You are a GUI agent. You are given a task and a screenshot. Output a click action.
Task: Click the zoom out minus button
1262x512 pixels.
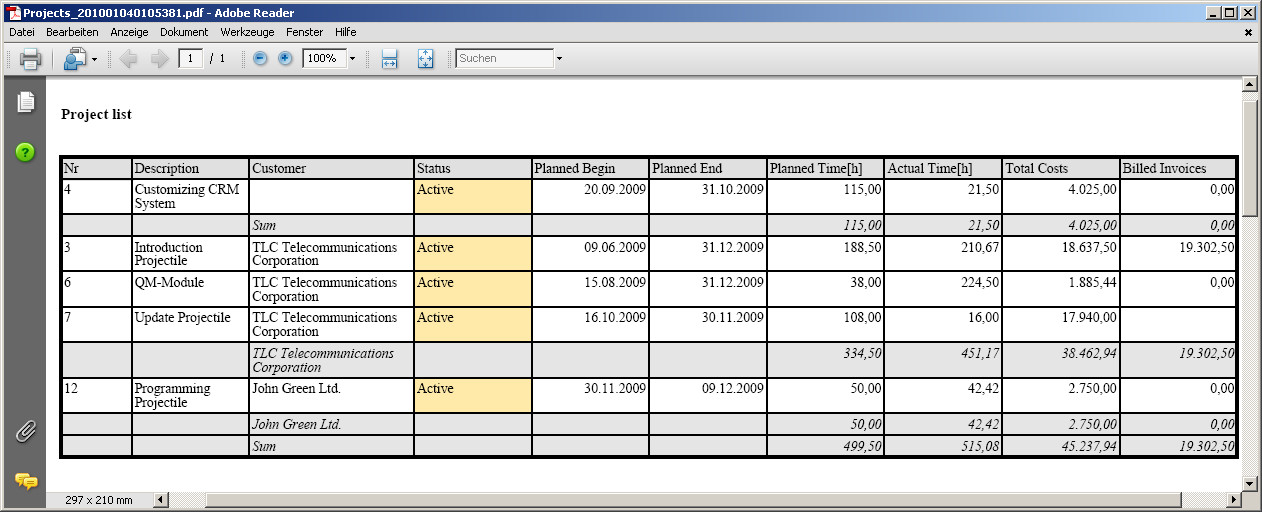pos(260,59)
